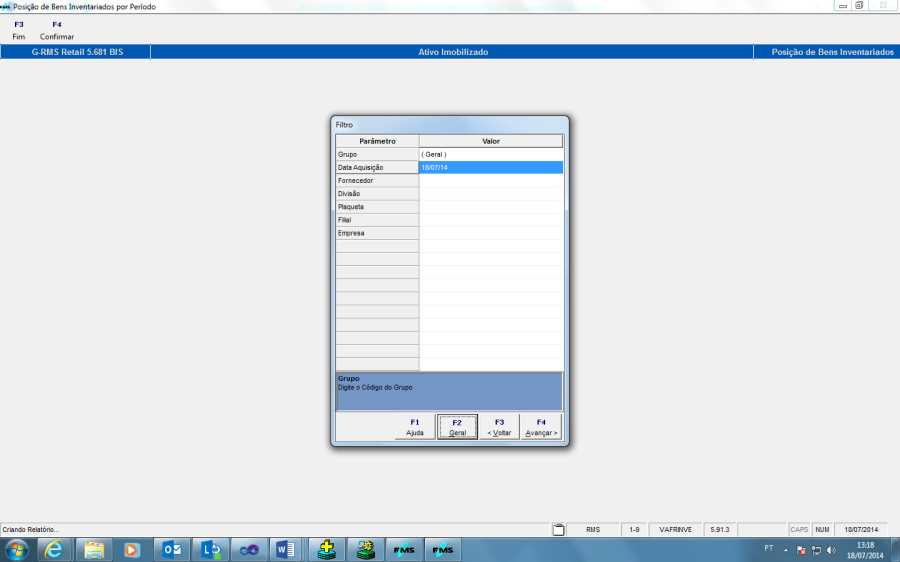Go back with F3 Voltar button
Viewport: 900px width, 562px height.
pos(499,427)
